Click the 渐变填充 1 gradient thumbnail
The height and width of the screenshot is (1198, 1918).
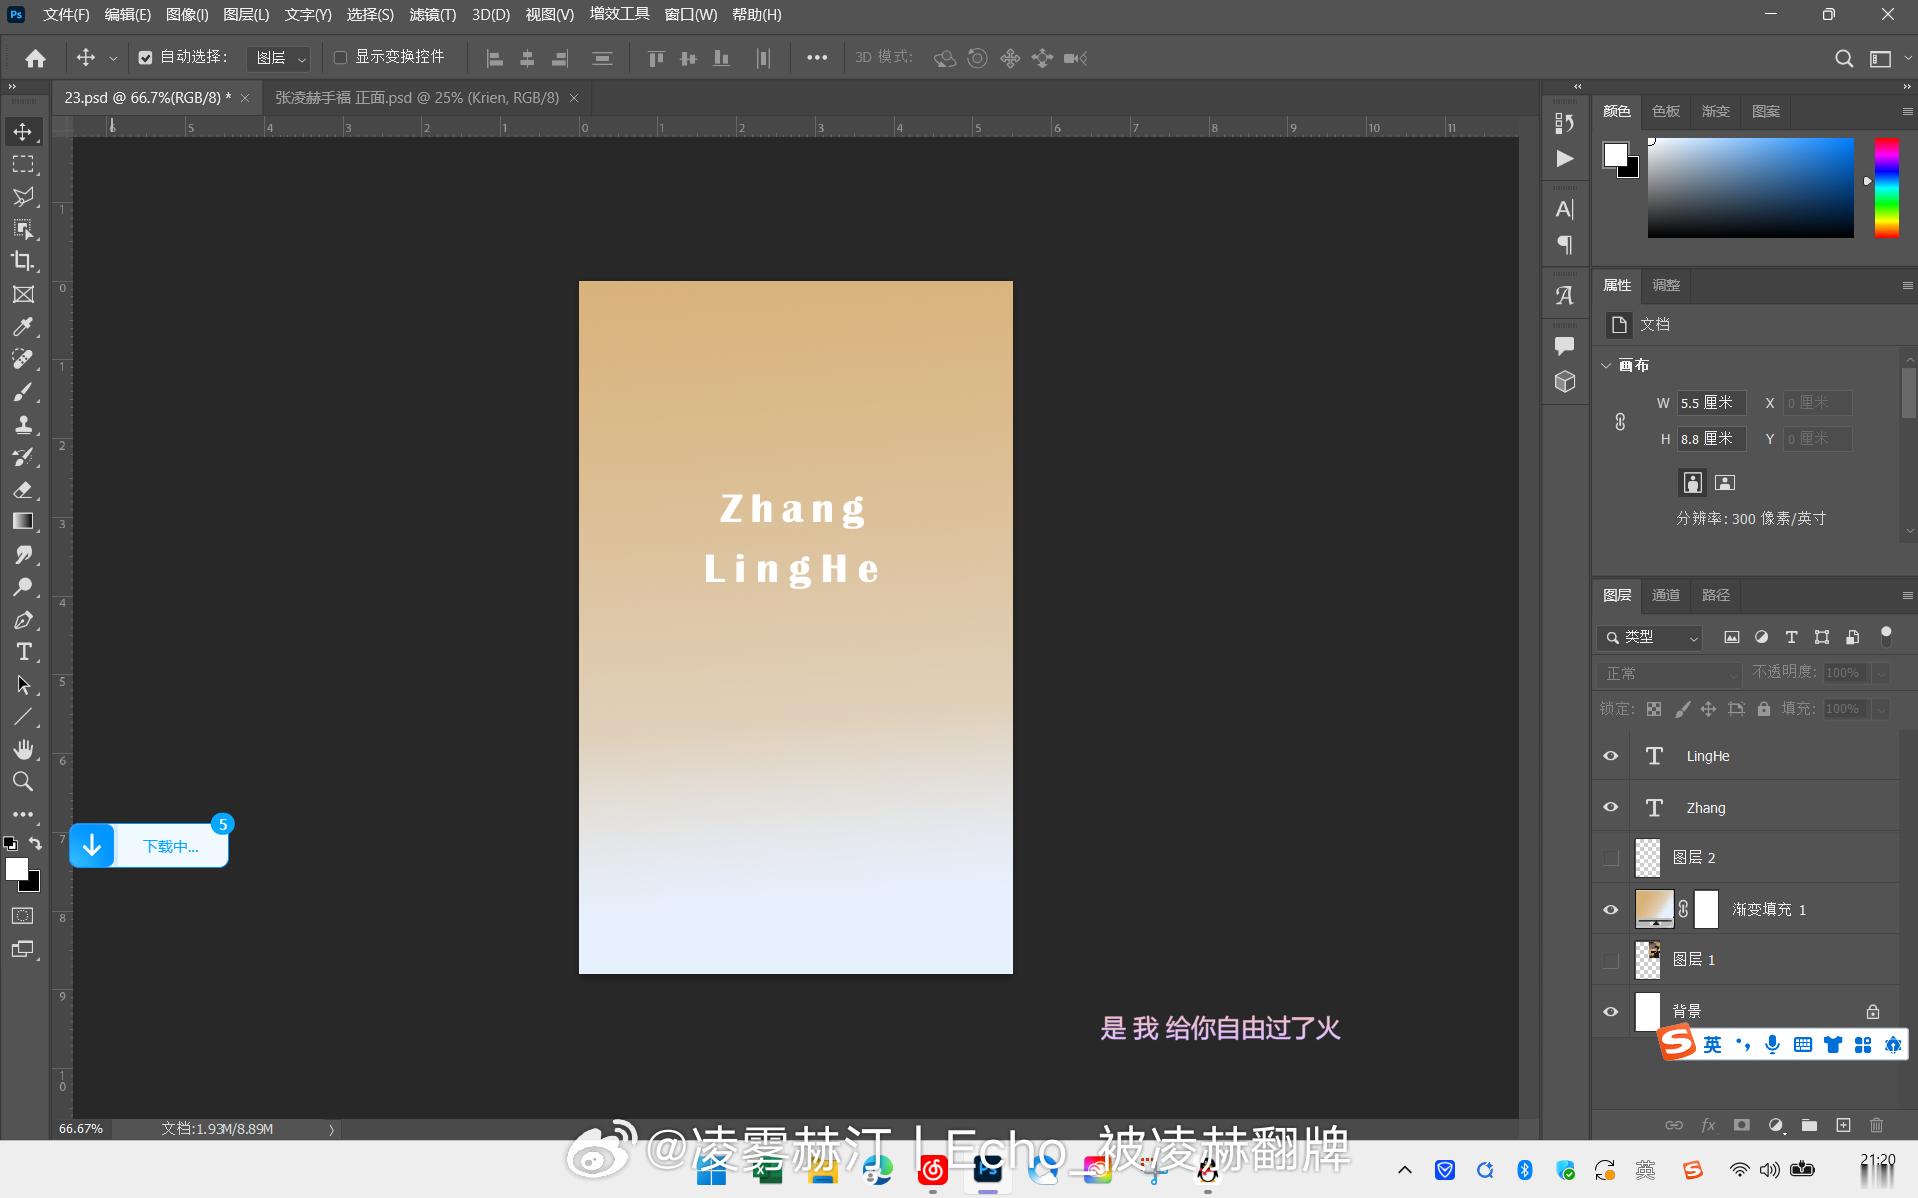click(x=1654, y=909)
